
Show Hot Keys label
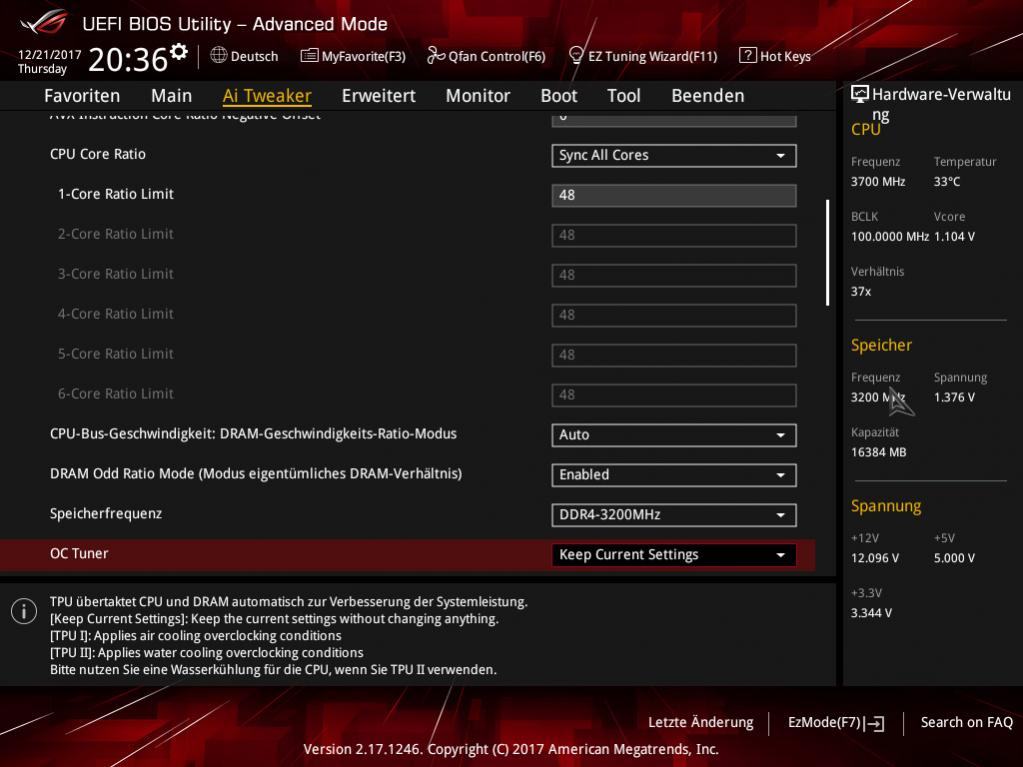786,57
